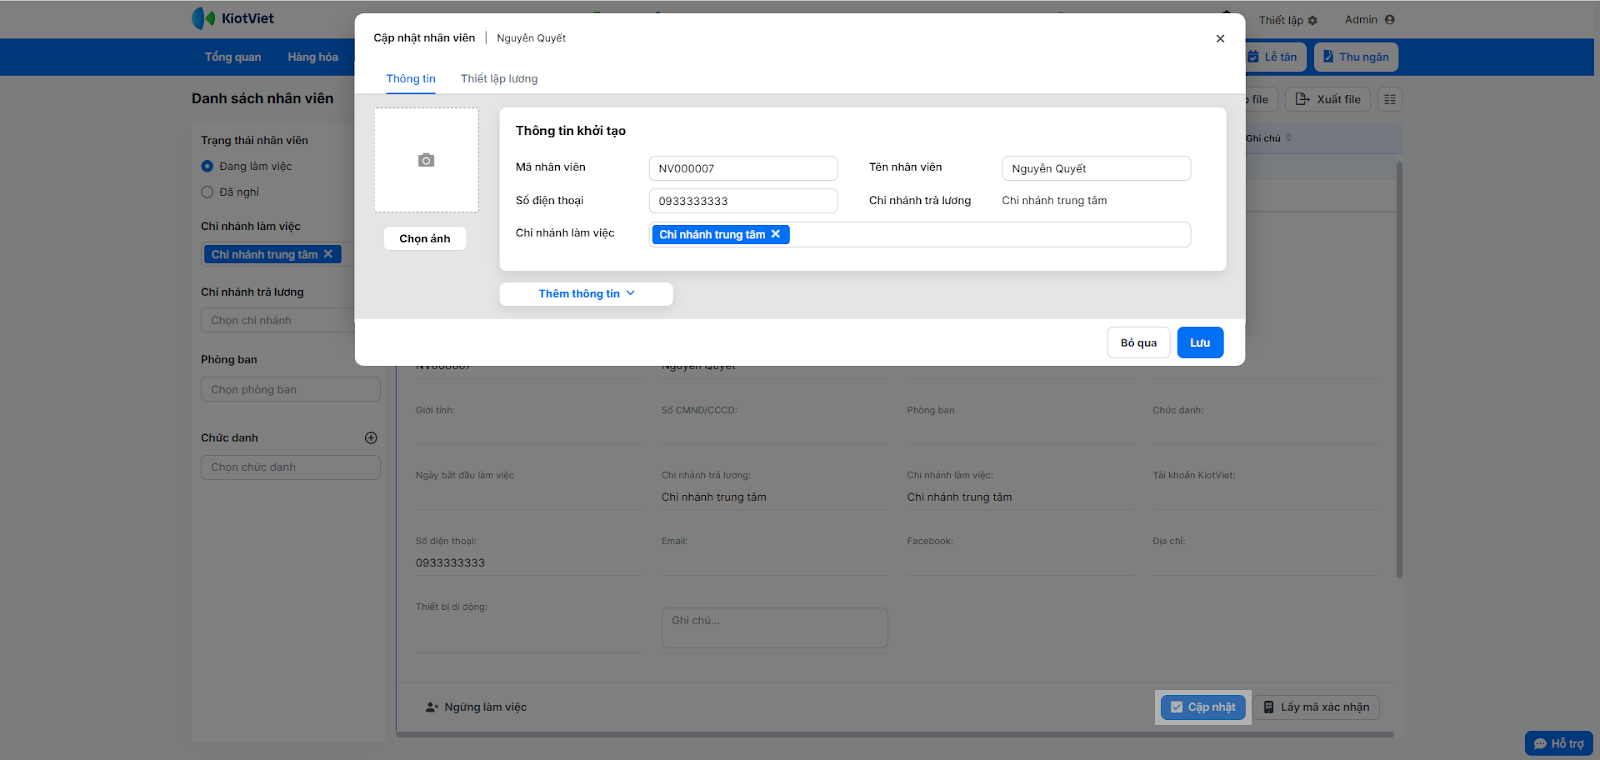Click the 'Chọn ảnh' button
1600x760 pixels.
coord(425,239)
